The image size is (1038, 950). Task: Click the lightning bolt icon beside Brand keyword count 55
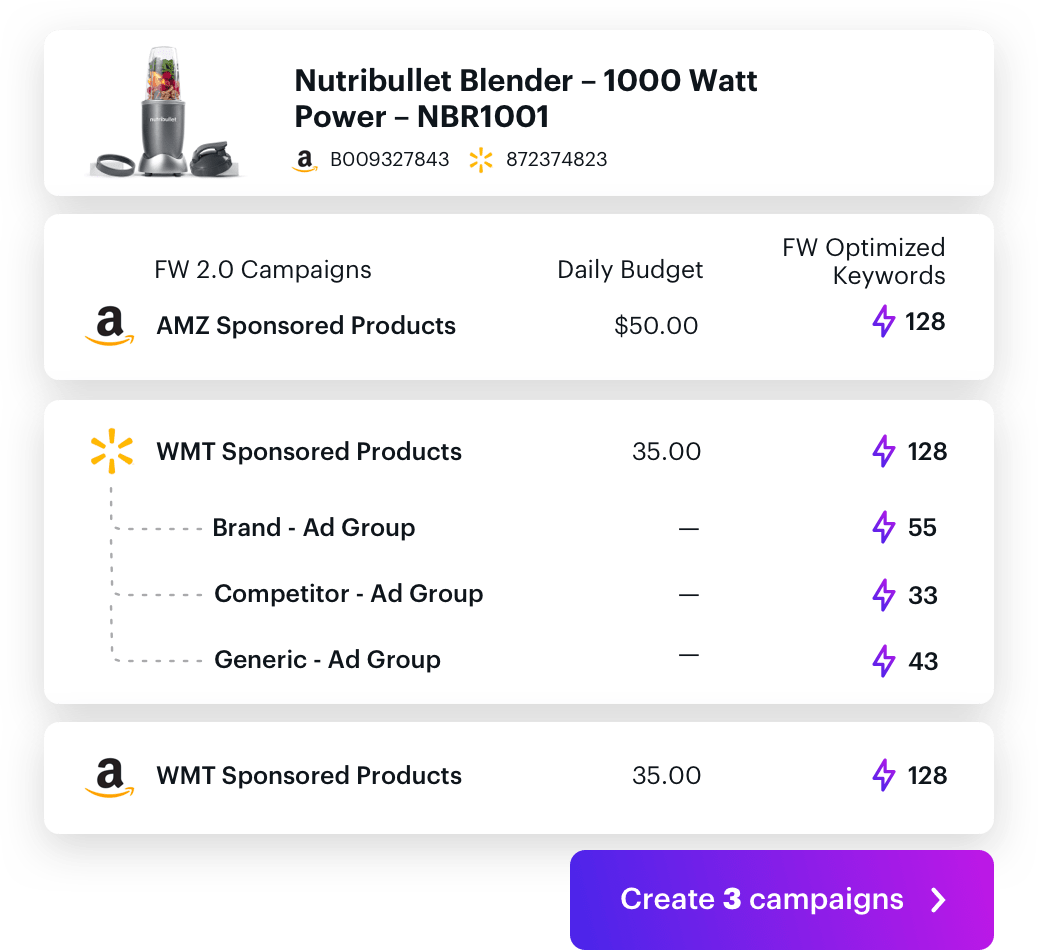coord(884,527)
